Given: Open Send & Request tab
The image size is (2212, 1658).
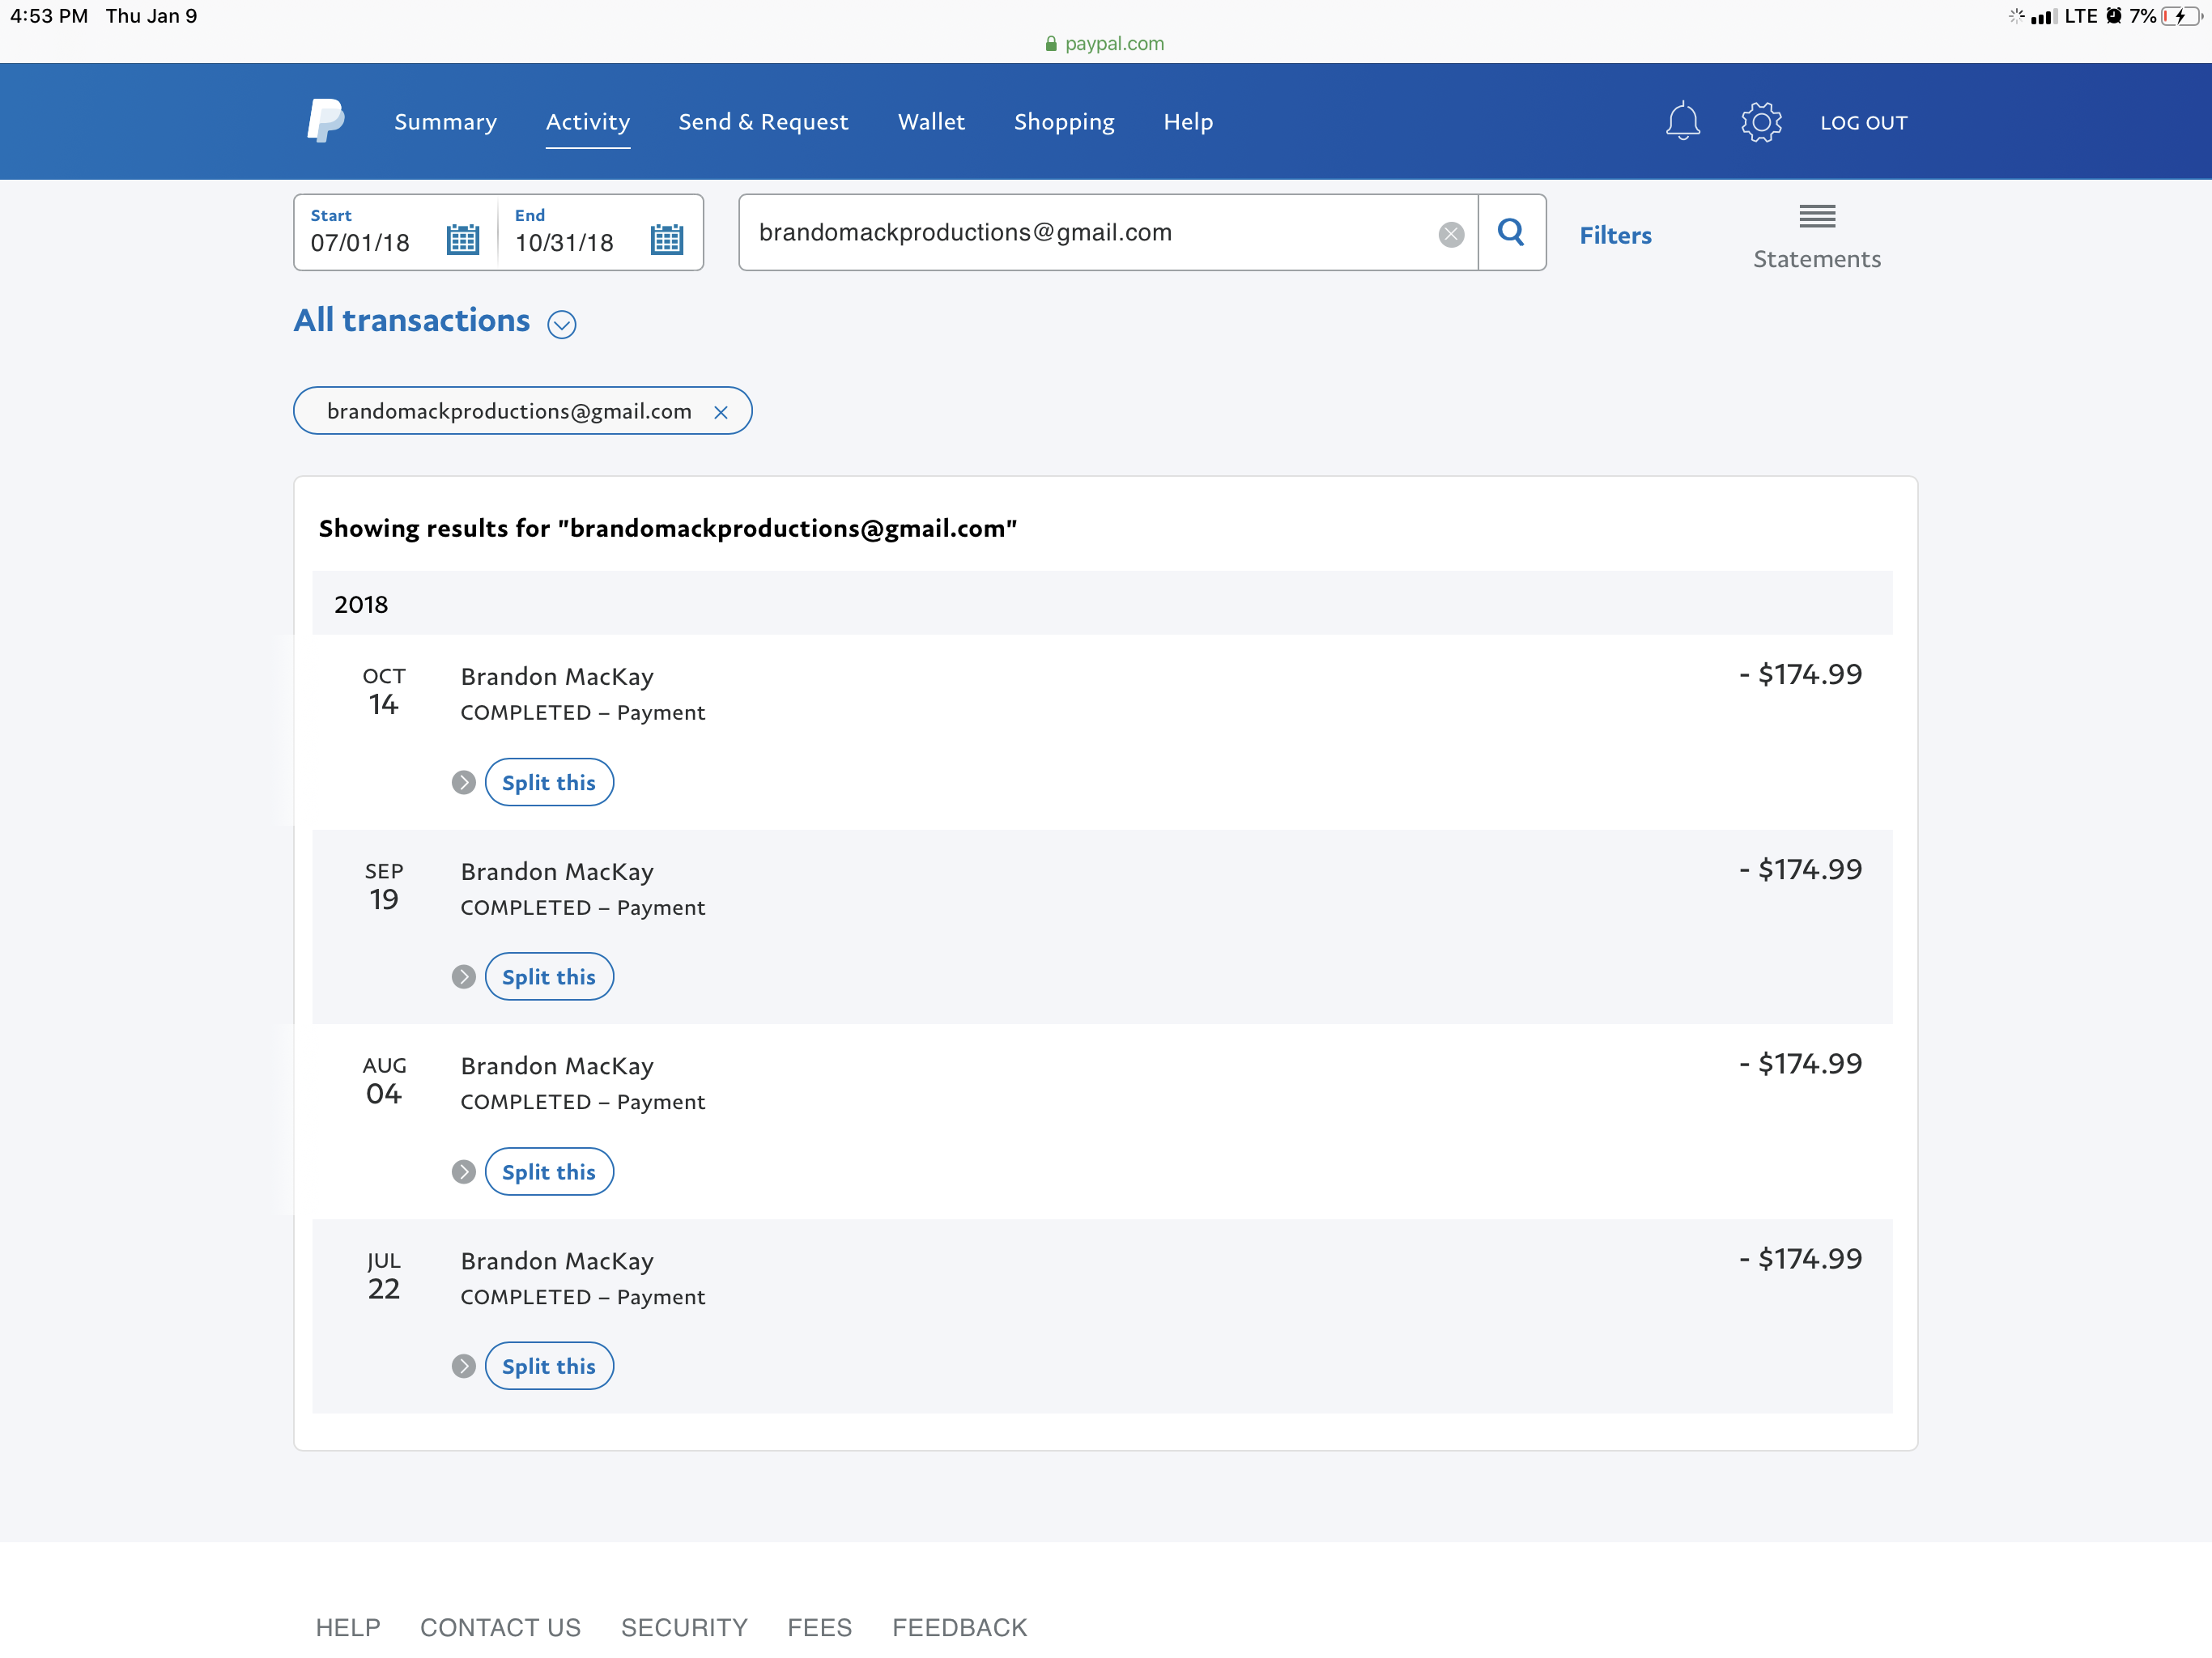Looking at the screenshot, I should [x=763, y=121].
